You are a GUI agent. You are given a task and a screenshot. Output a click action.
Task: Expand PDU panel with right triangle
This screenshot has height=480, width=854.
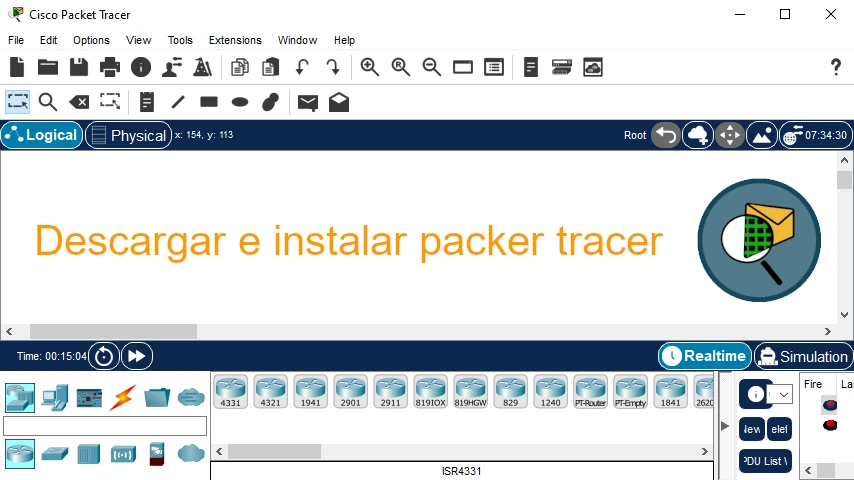point(725,426)
